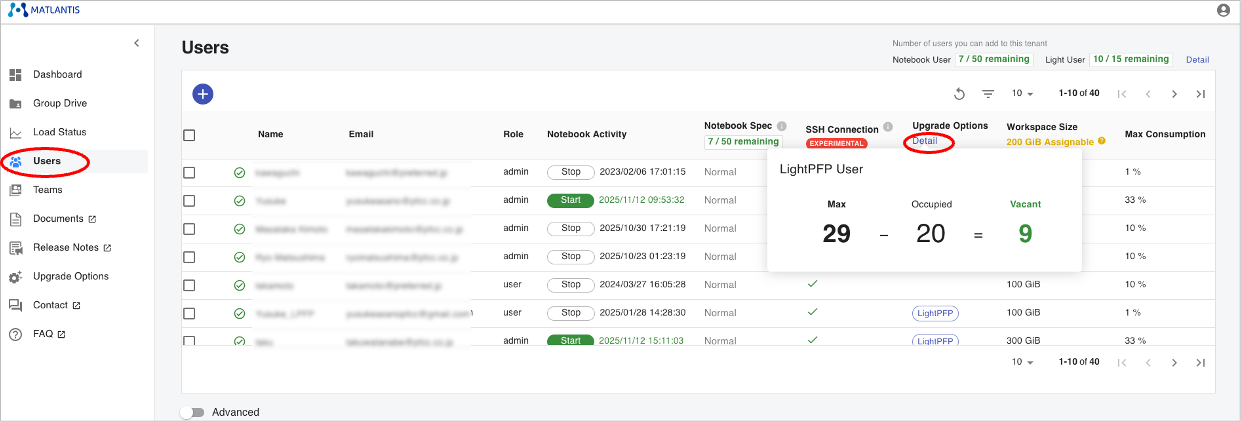This screenshot has height=422, width=1241.
Task: Click the Notebook Spec info icon
Action: [x=782, y=126]
